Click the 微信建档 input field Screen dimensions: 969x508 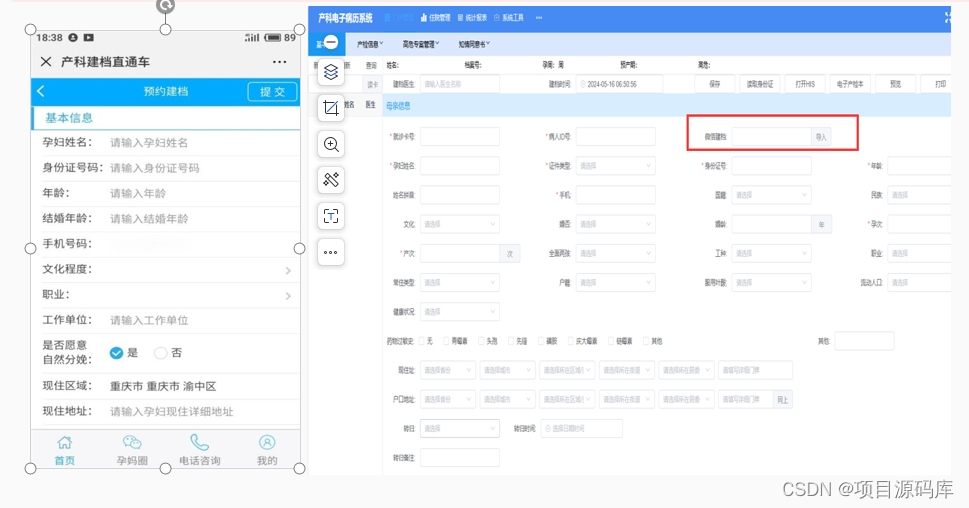(771, 137)
